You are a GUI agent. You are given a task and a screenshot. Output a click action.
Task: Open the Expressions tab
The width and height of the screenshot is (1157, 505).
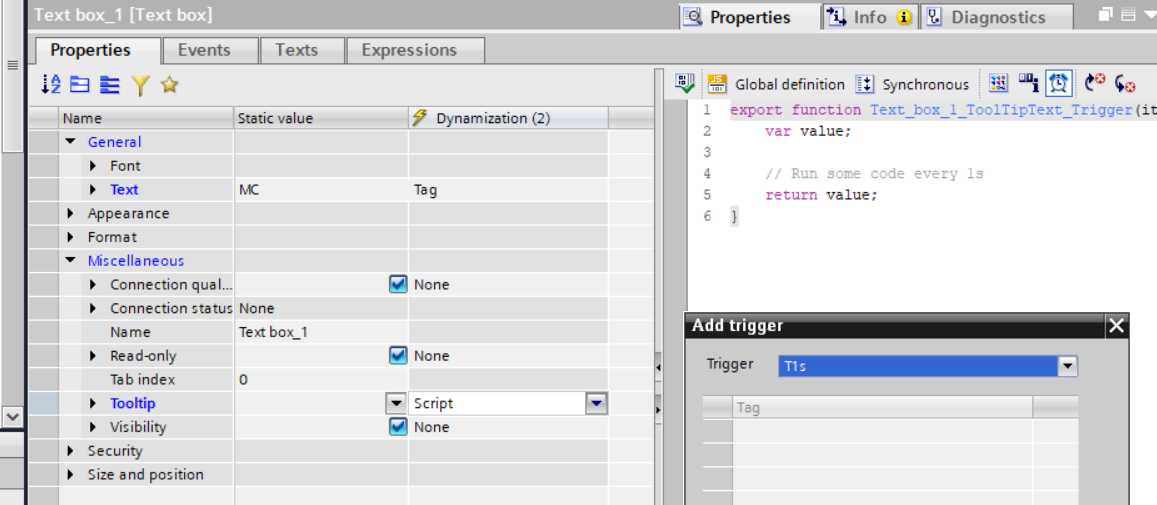(409, 50)
